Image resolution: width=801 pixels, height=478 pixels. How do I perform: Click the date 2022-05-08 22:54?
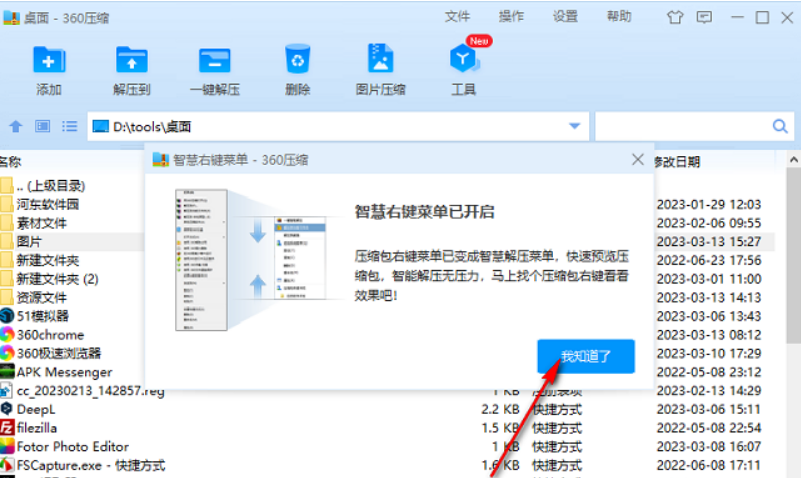[x=709, y=428]
